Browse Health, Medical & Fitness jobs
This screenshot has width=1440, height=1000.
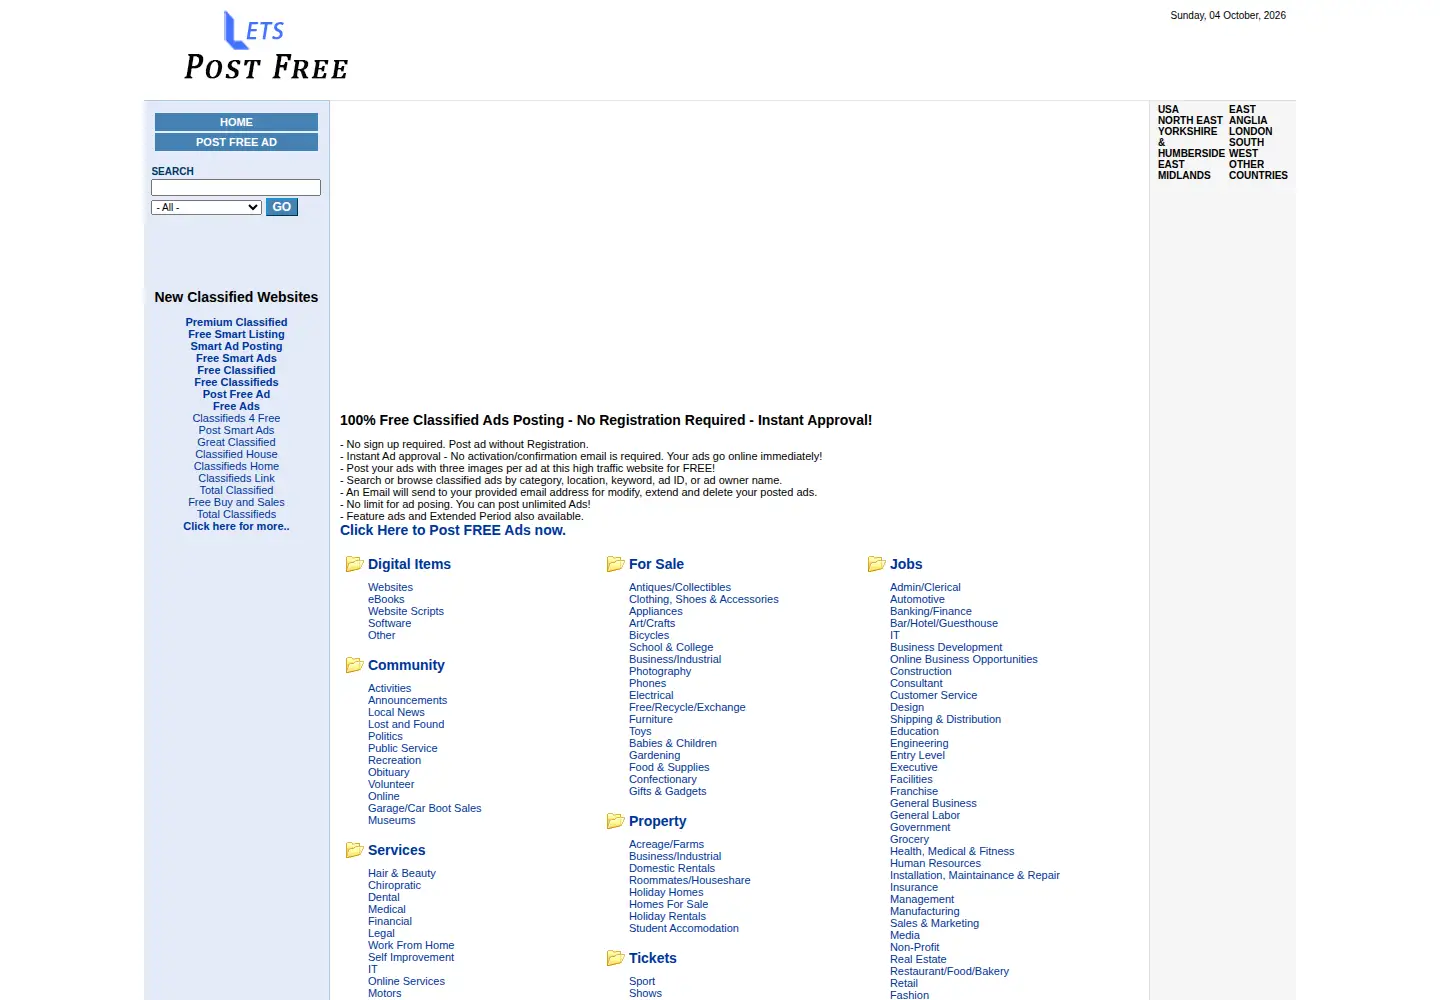[x=952, y=851]
